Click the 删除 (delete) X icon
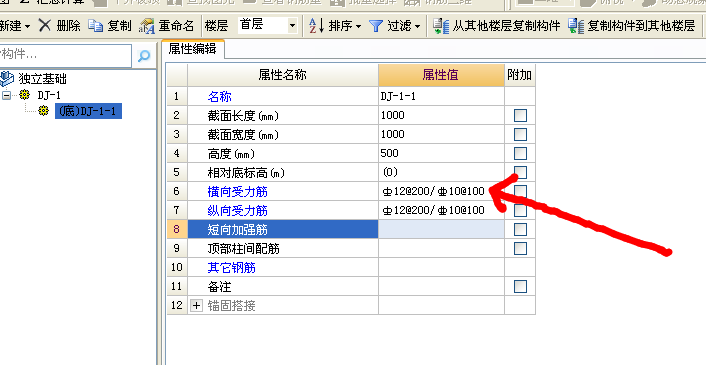The width and height of the screenshot is (706, 365). tap(45, 25)
